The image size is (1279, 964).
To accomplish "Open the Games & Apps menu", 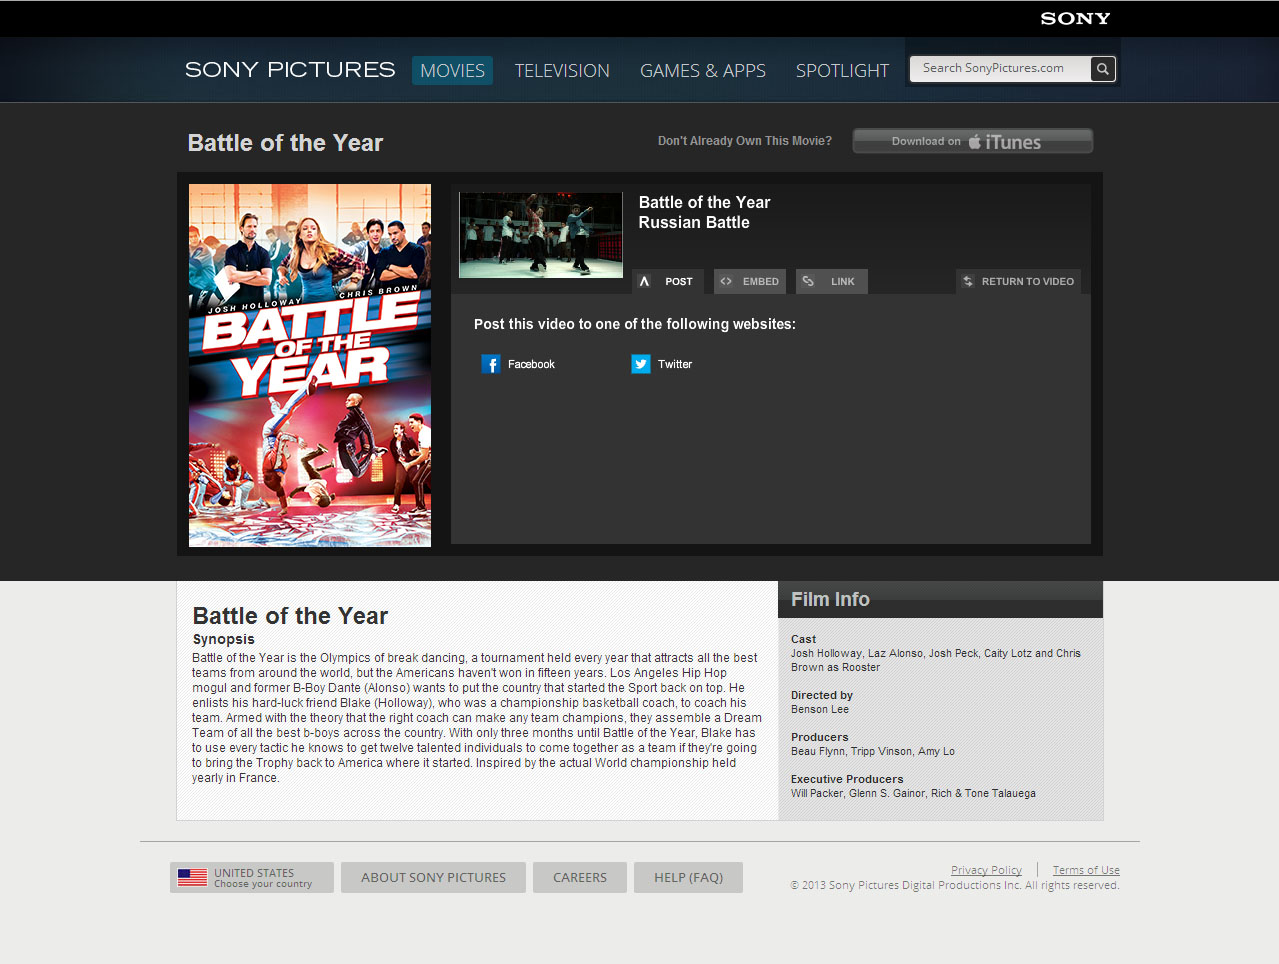I will (703, 71).
